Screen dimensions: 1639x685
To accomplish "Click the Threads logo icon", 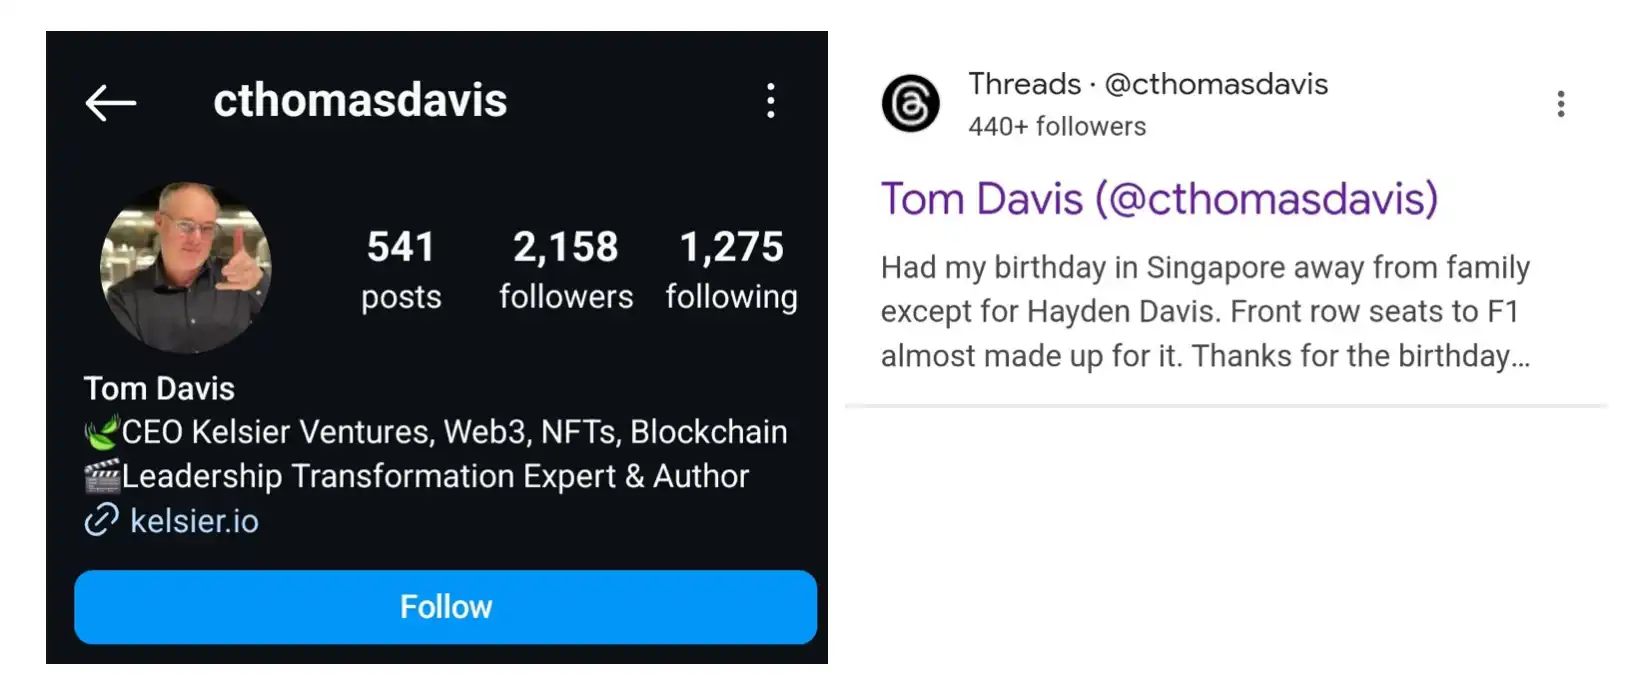I will click(910, 103).
